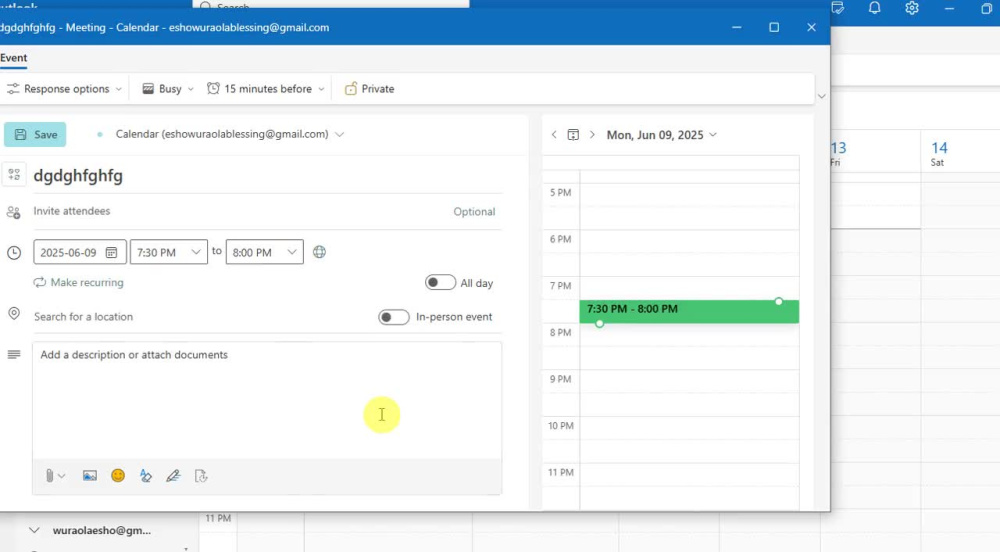Click the event category icon beside title

click(x=14, y=175)
